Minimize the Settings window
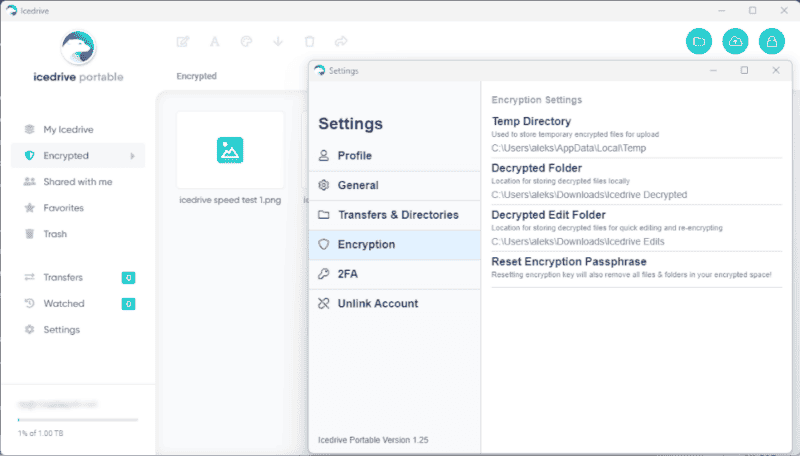 [x=713, y=70]
